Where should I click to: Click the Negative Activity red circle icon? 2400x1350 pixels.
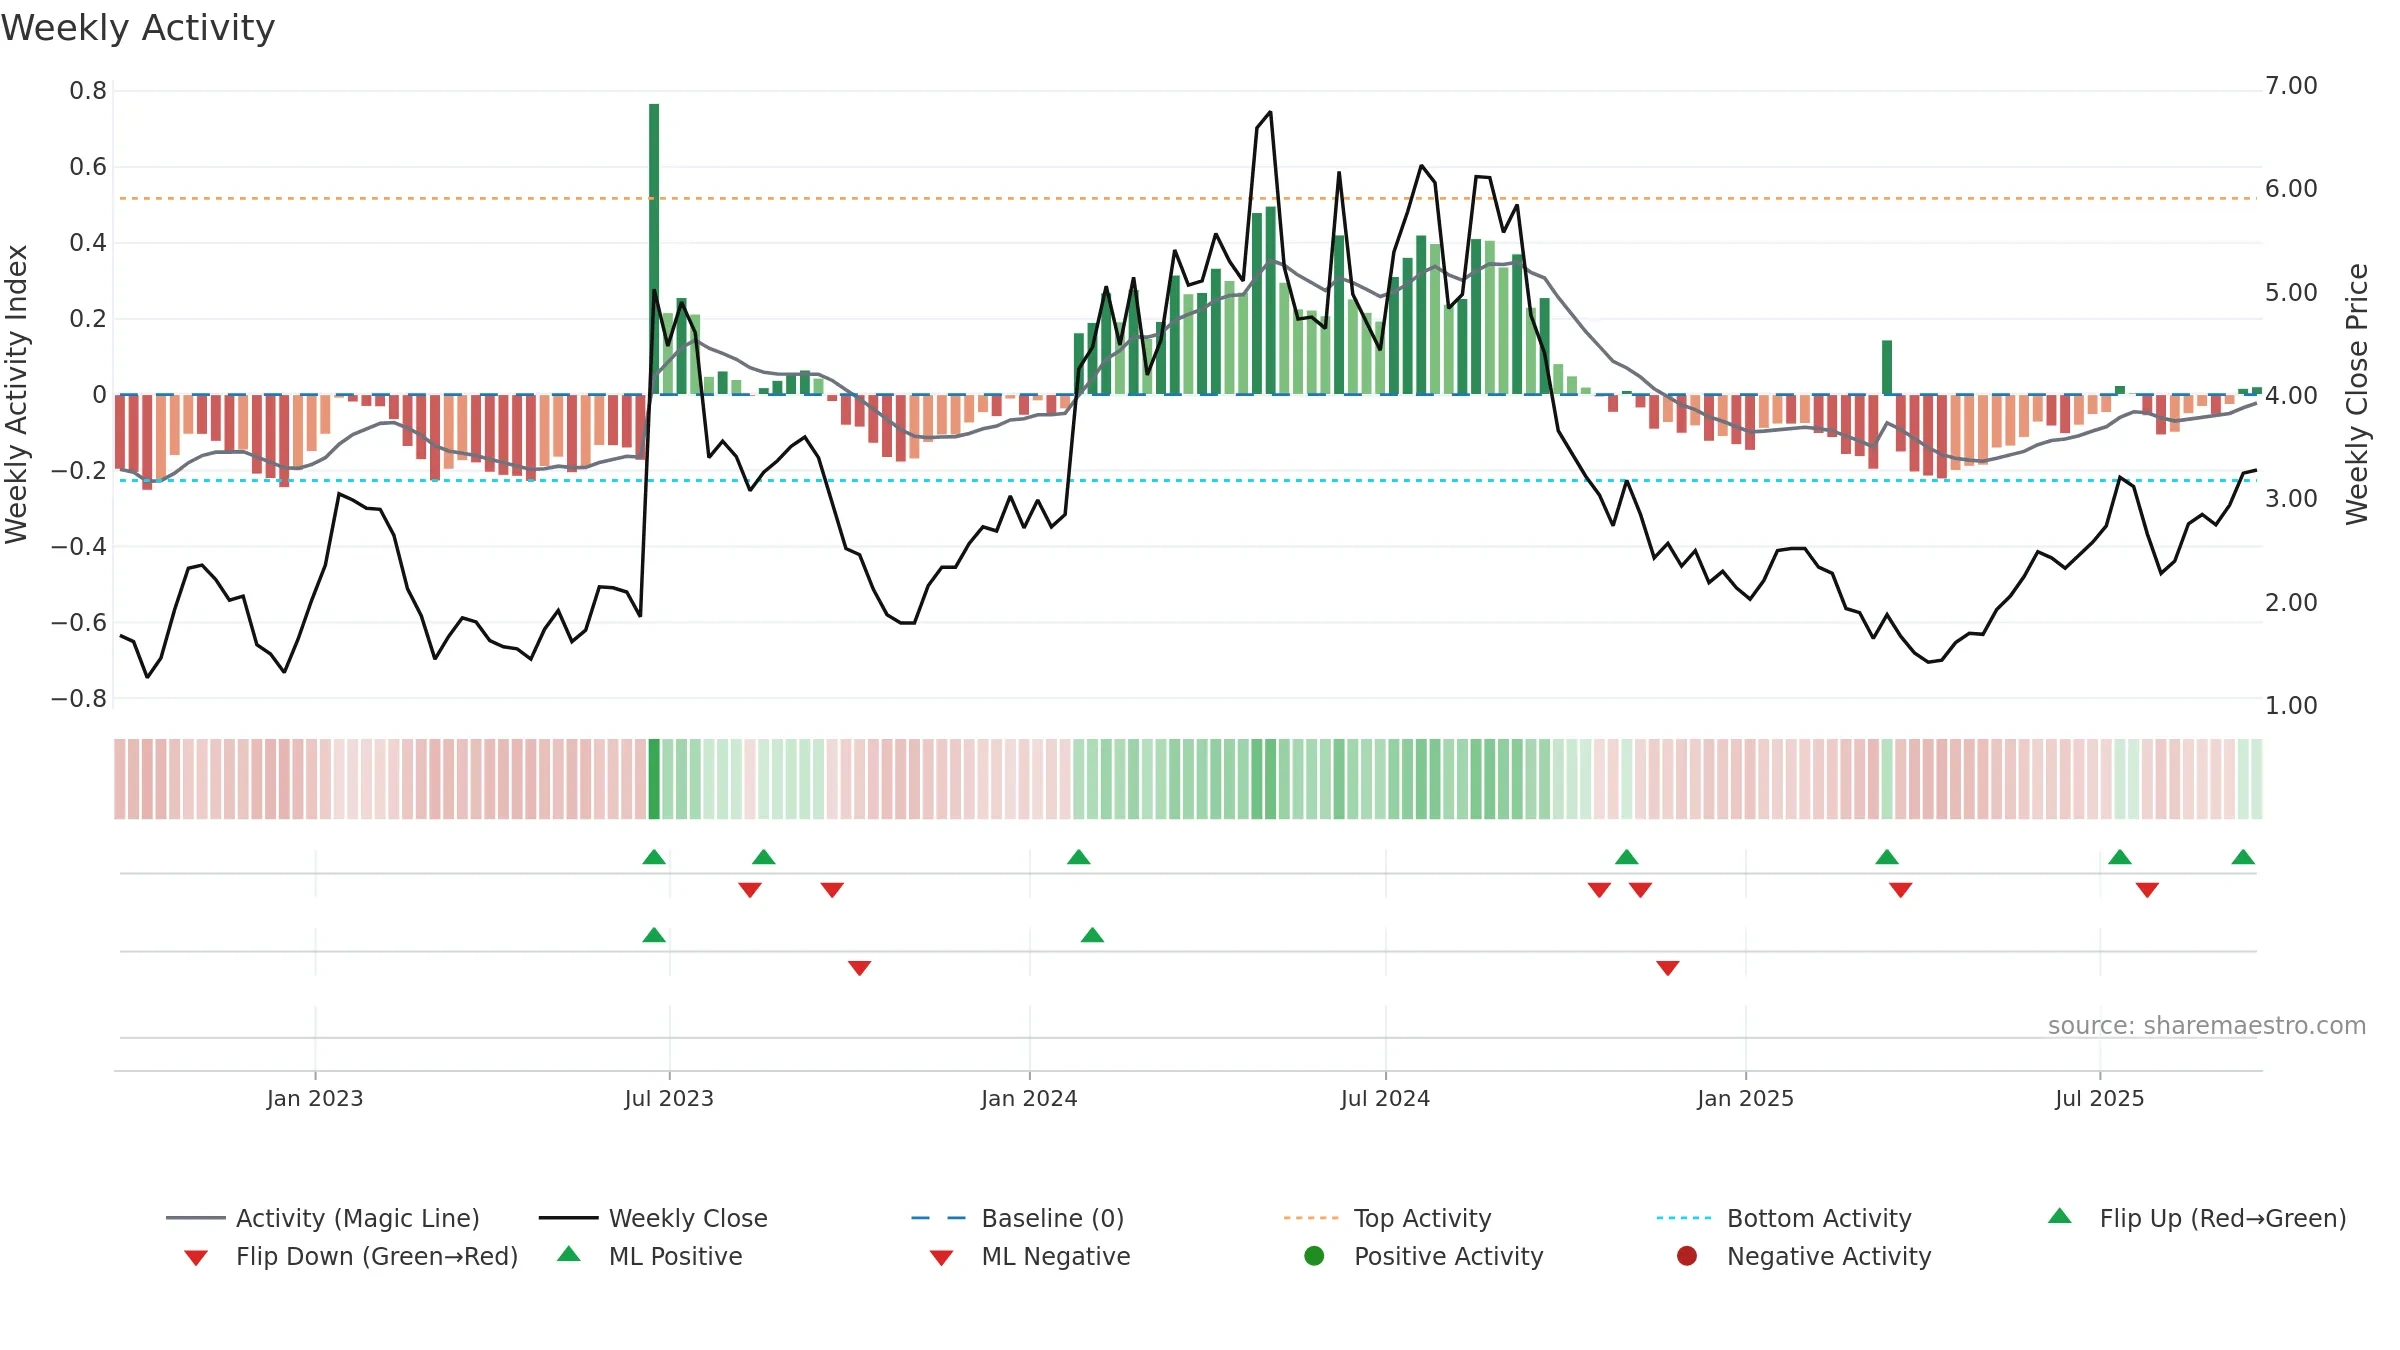click(x=1687, y=1256)
